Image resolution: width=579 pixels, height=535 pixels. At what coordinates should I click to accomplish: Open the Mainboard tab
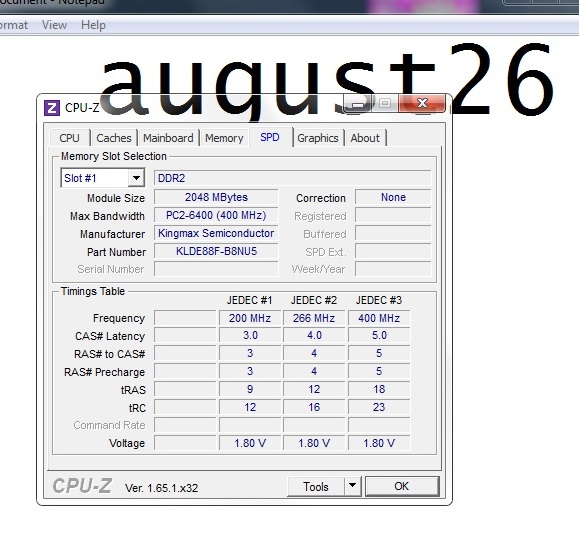[x=168, y=138]
